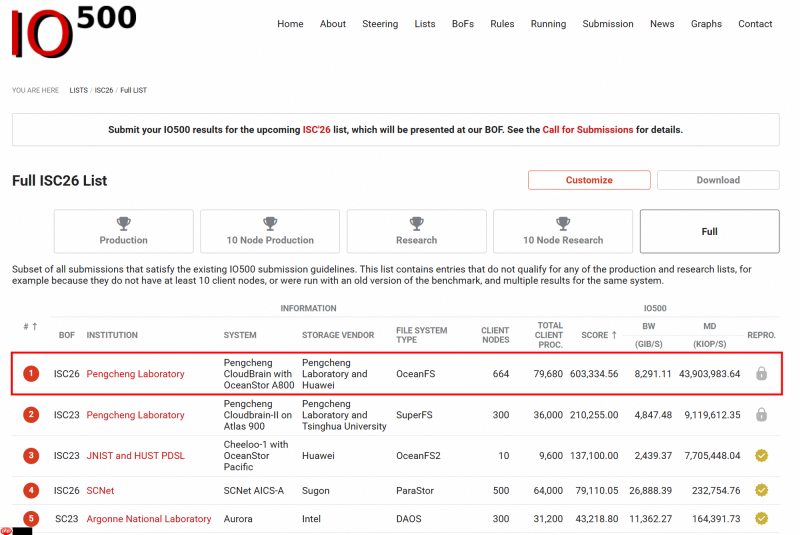The height and width of the screenshot is (535, 800).
Task: Open Pengcheng Laboratory link in rank 2 row
Action: [x=135, y=415]
